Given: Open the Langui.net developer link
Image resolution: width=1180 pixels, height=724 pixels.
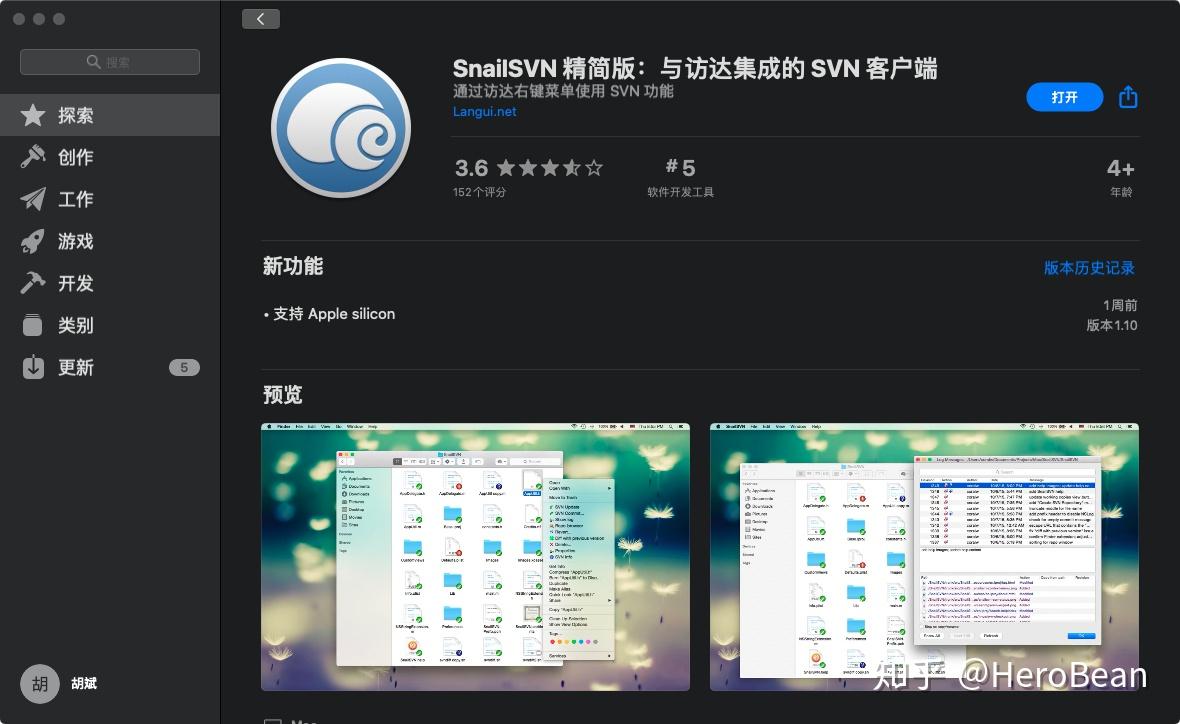Looking at the screenshot, I should coord(484,111).
